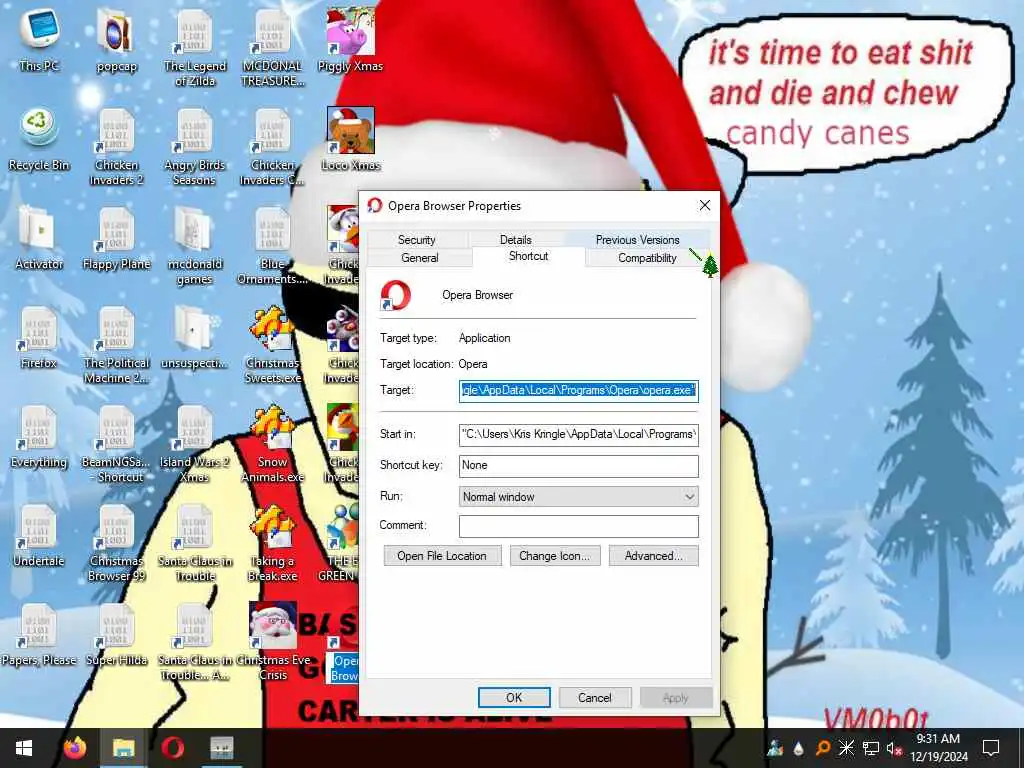Select the Christmas Sweets.exe icon

click(273, 345)
